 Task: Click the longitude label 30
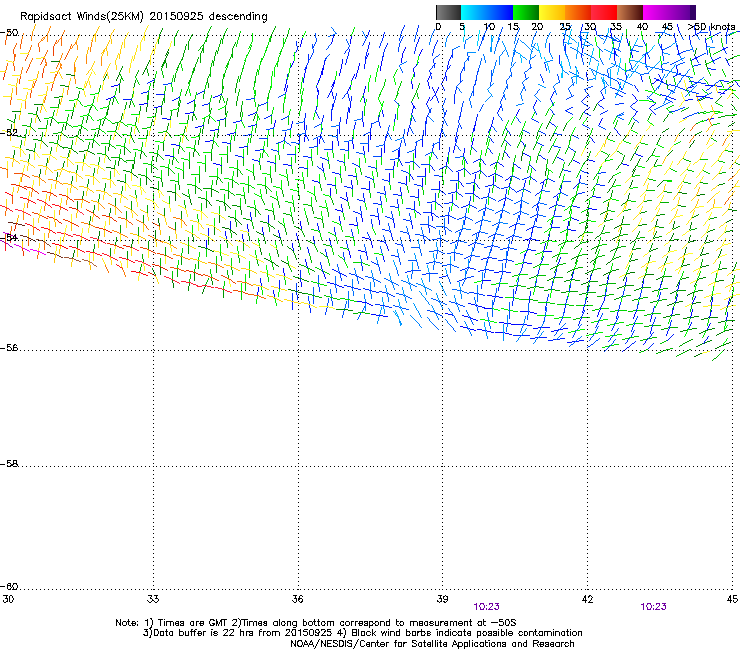click(x=8, y=599)
